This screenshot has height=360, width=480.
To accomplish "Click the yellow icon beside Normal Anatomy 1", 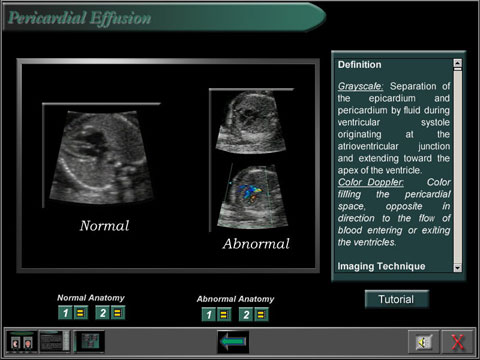I will coord(80,313).
